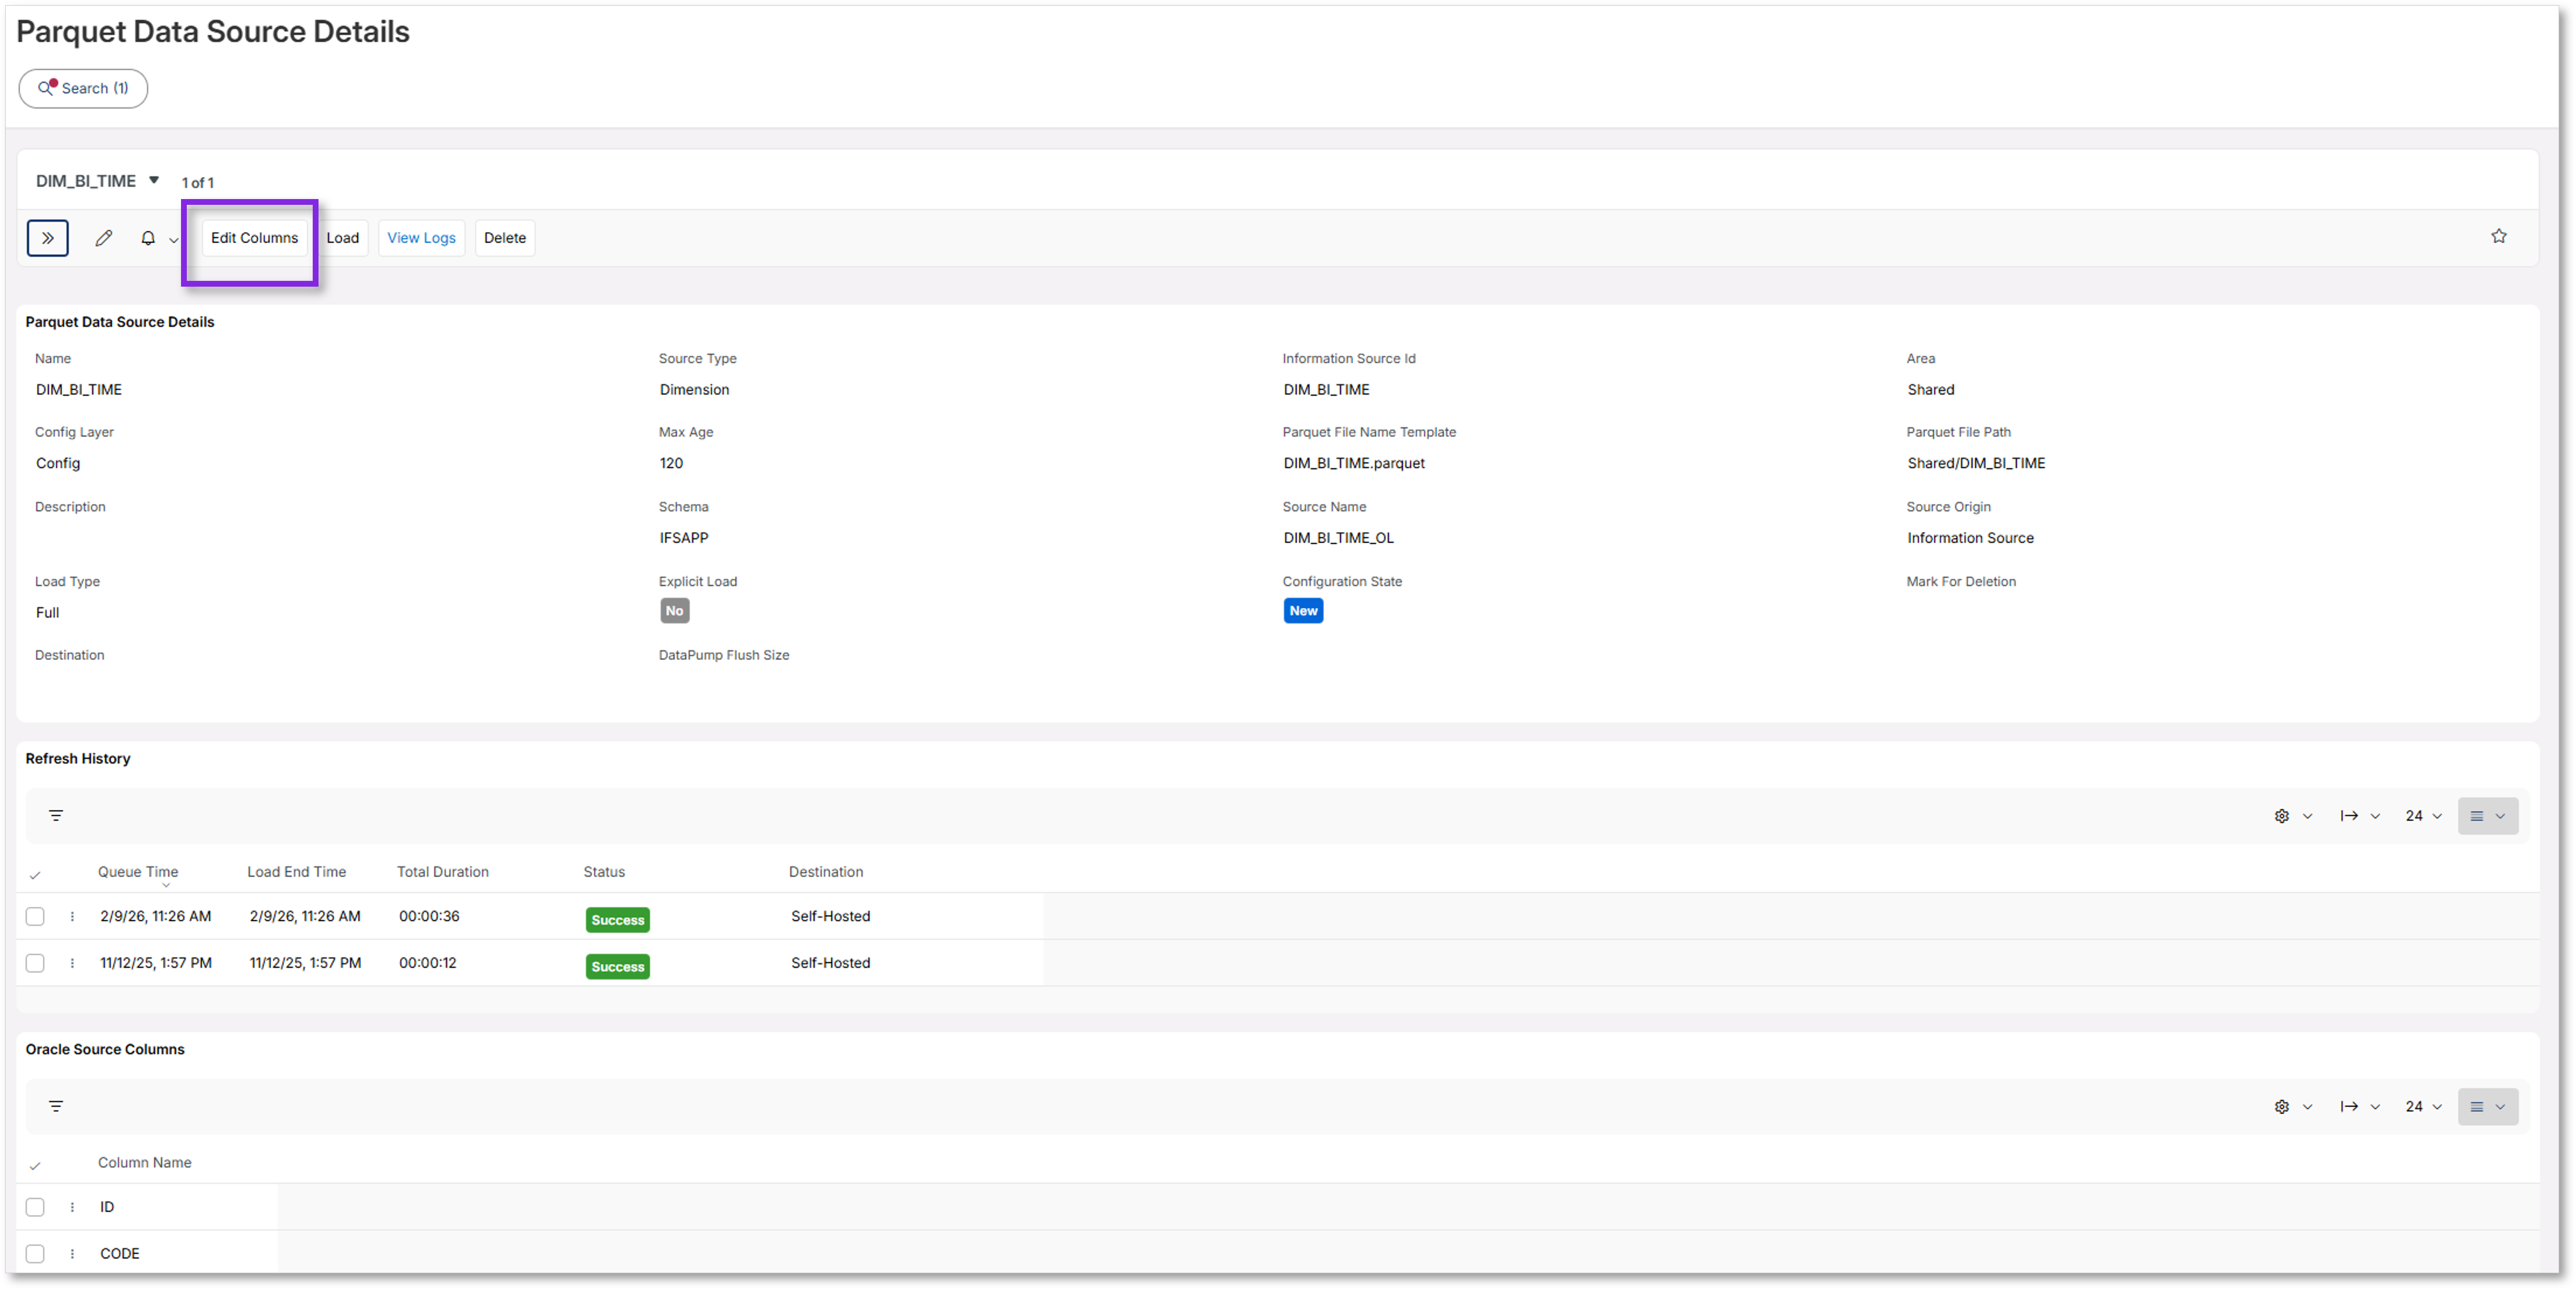Click the Load button

(x=342, y=238)
